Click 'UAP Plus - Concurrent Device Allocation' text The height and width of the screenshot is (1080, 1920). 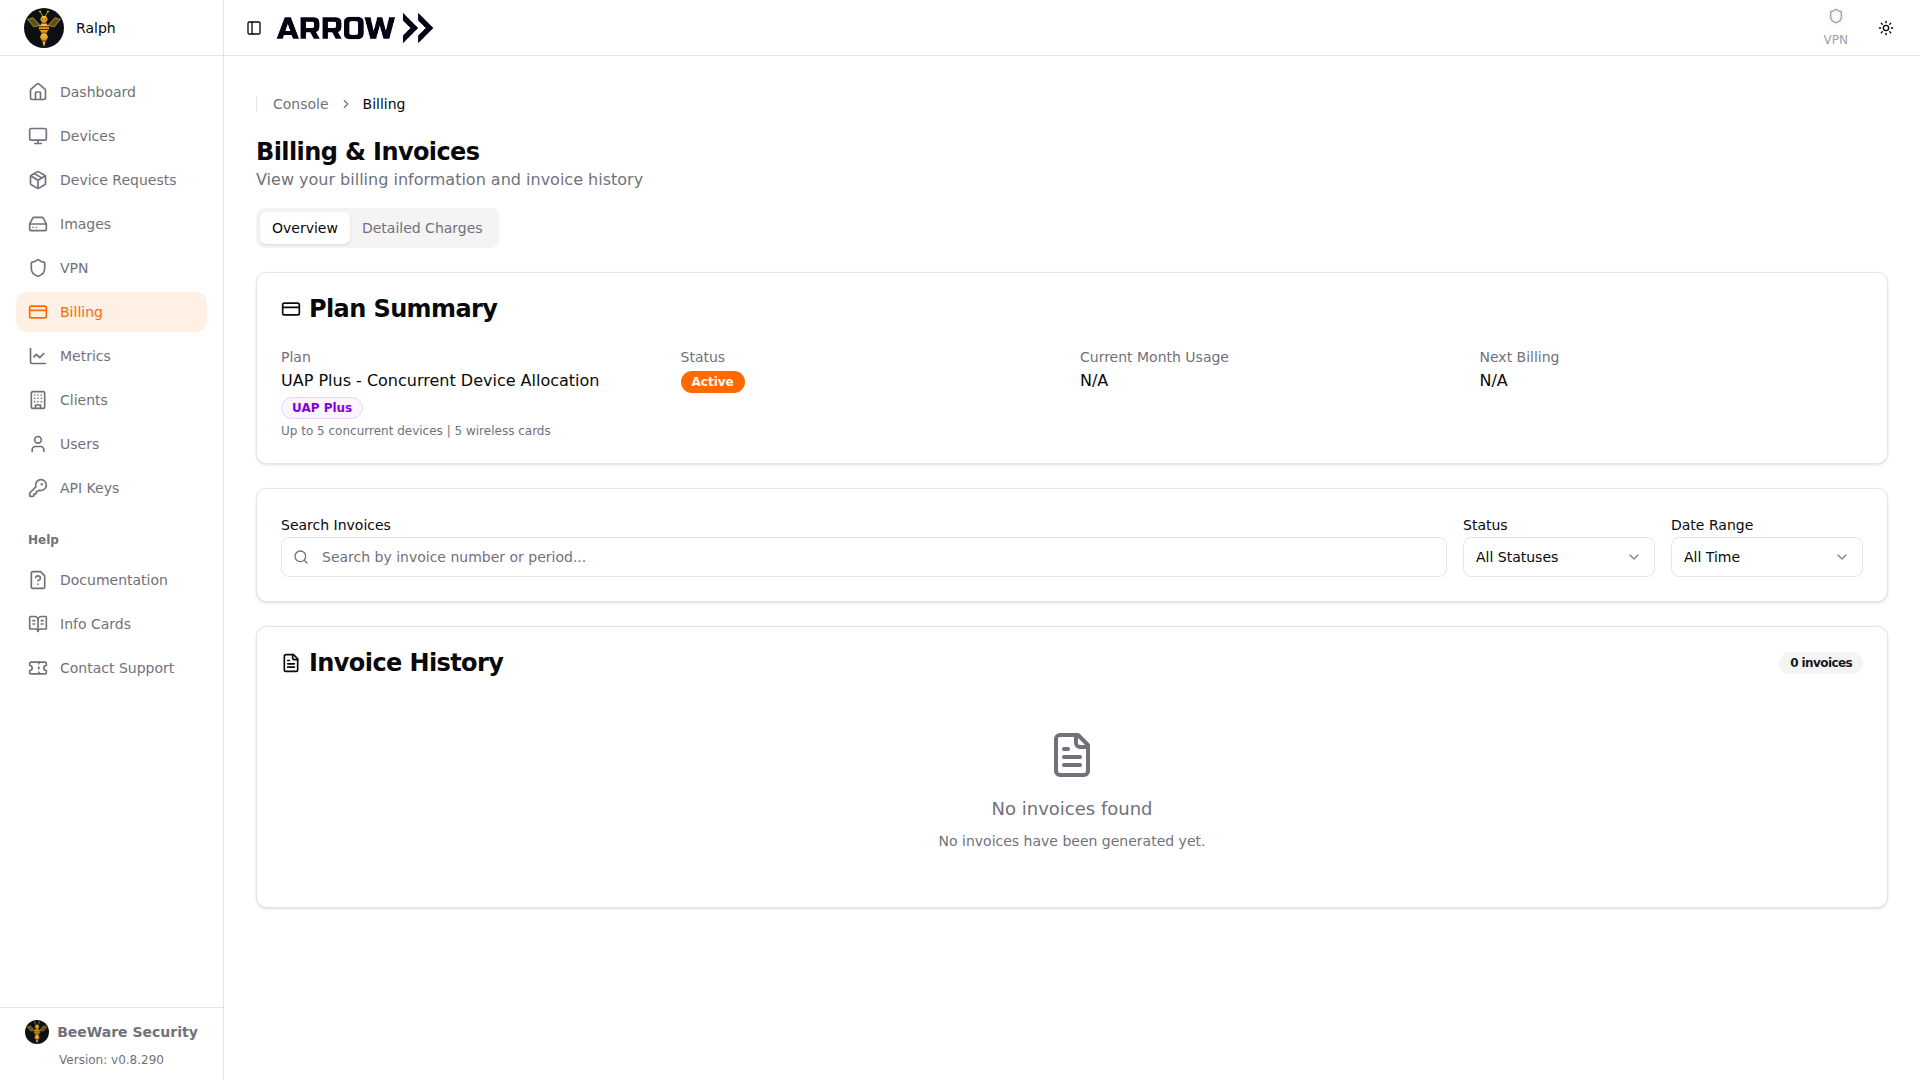click(x=440, y=381)
